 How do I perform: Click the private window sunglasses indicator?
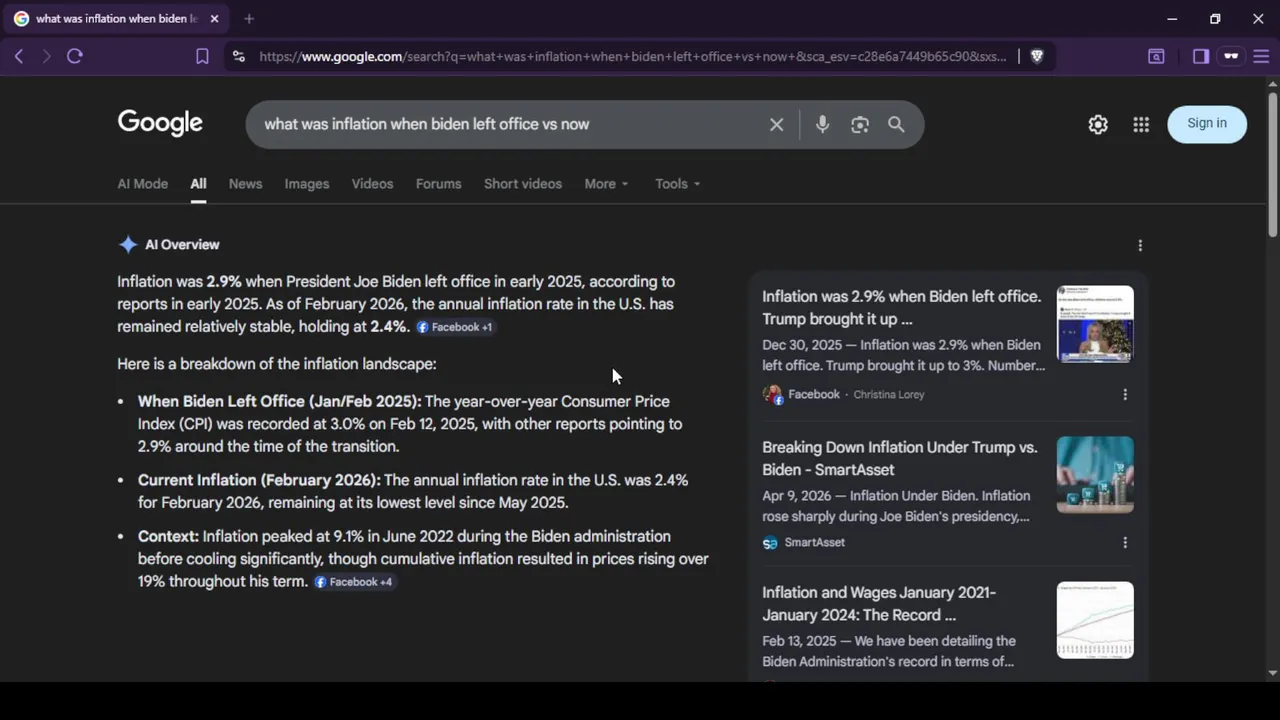click(x=1231, y=56)
